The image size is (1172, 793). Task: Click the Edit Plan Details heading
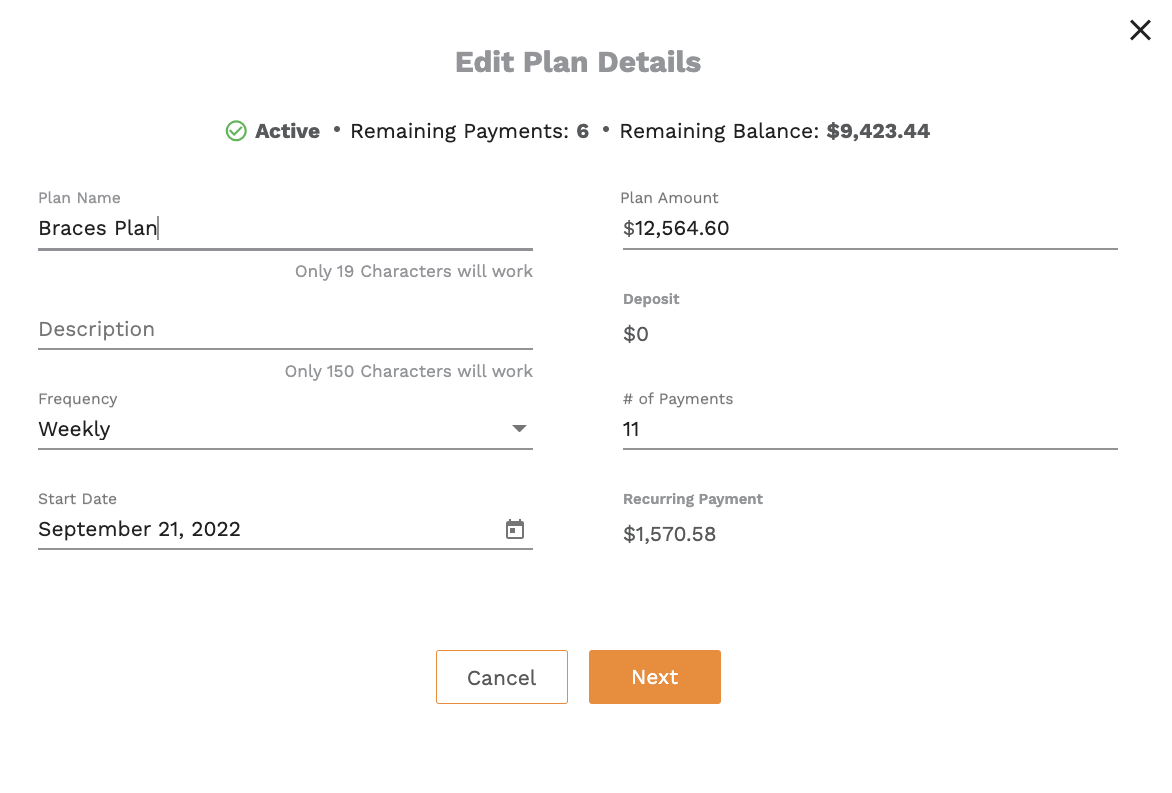578,62
